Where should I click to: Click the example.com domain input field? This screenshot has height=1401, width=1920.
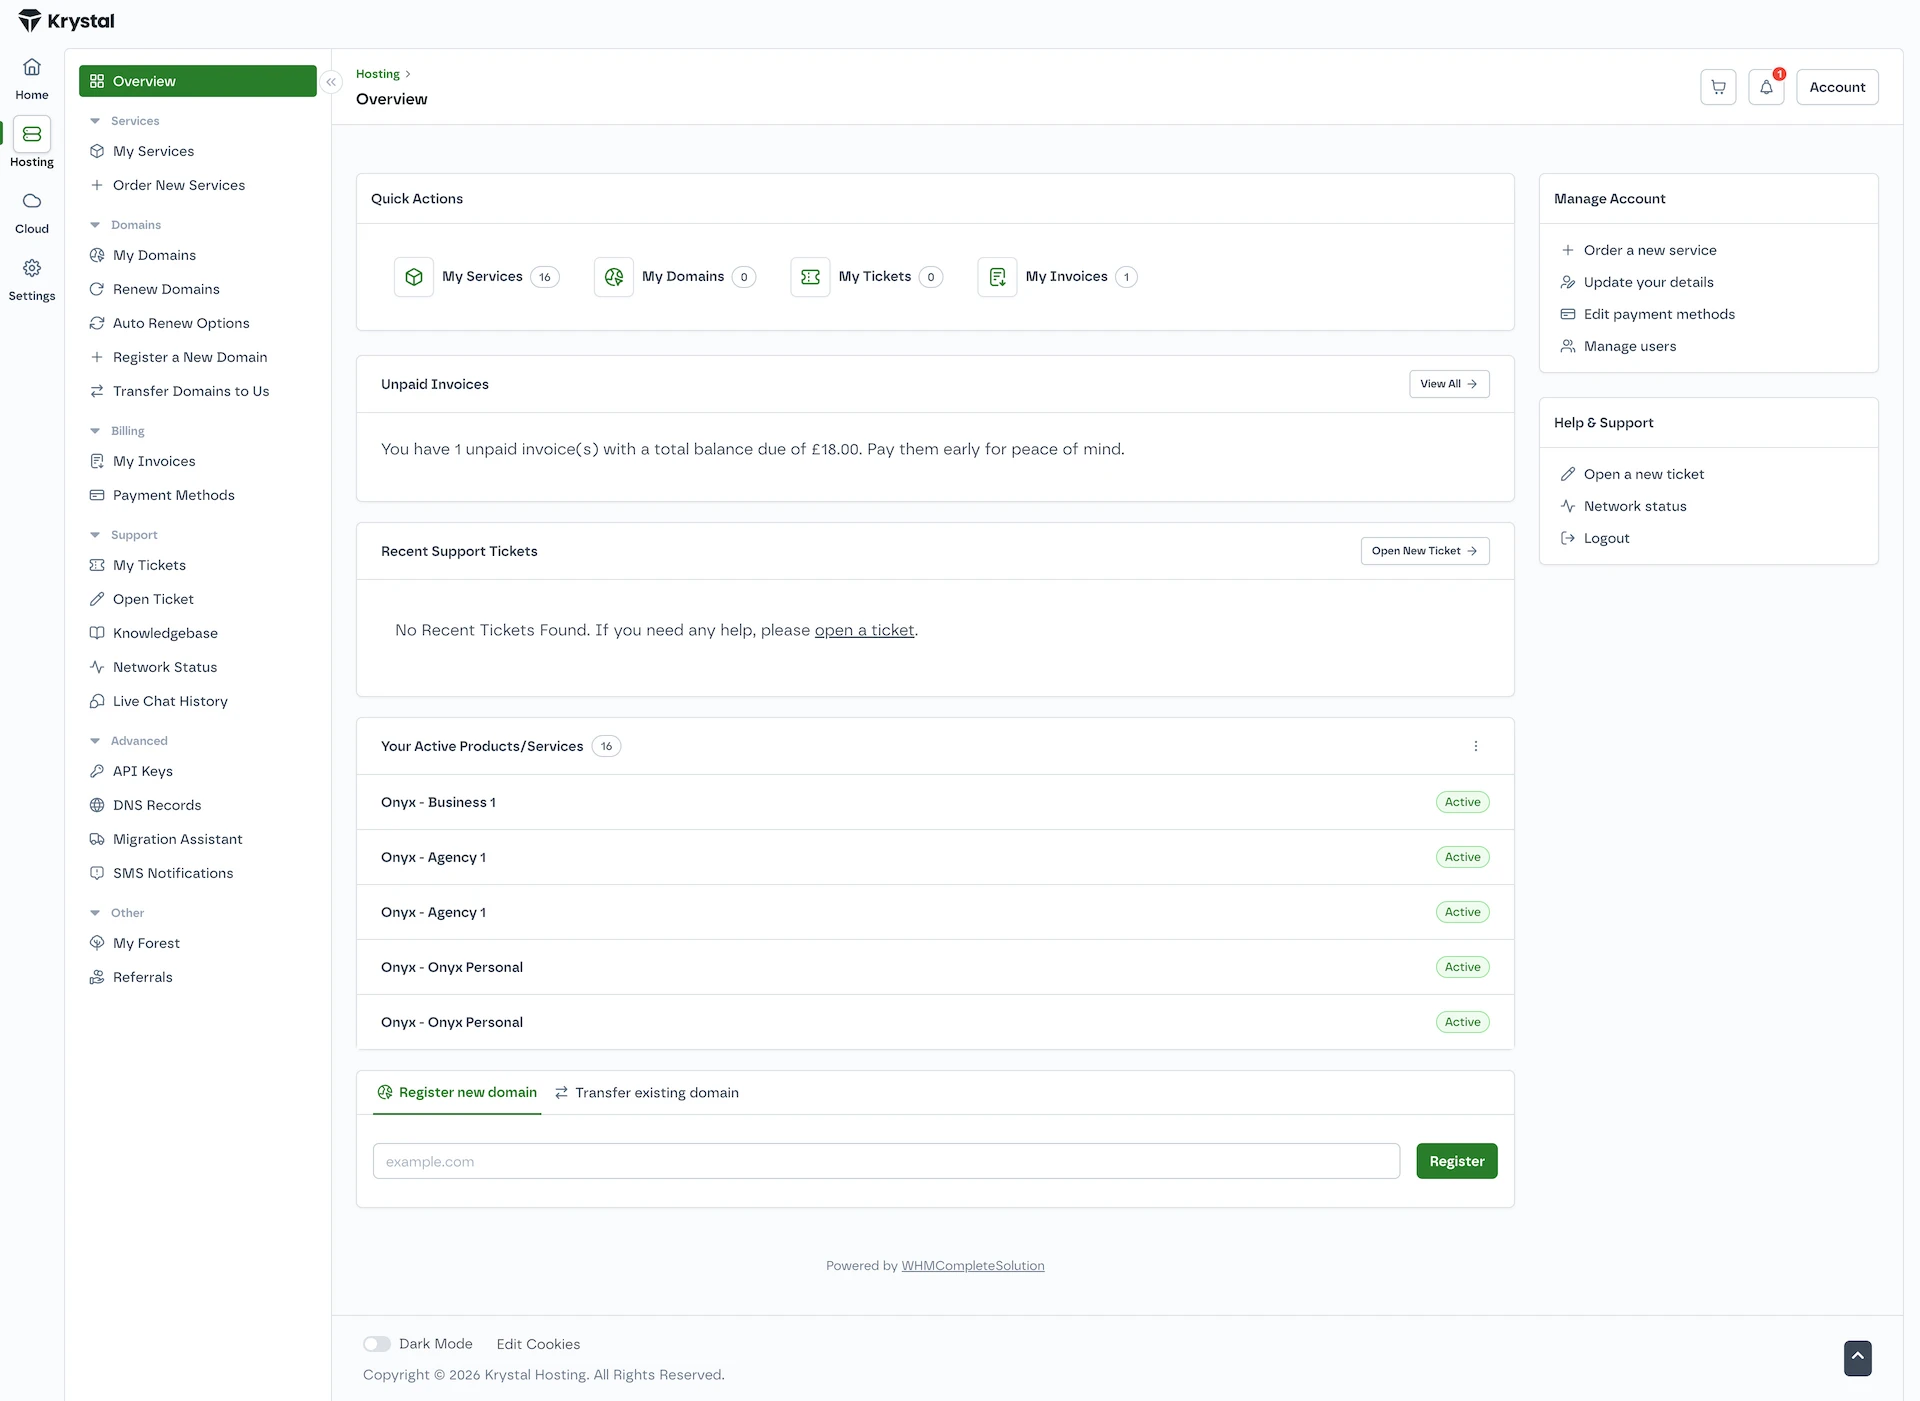pos(886,1161)
